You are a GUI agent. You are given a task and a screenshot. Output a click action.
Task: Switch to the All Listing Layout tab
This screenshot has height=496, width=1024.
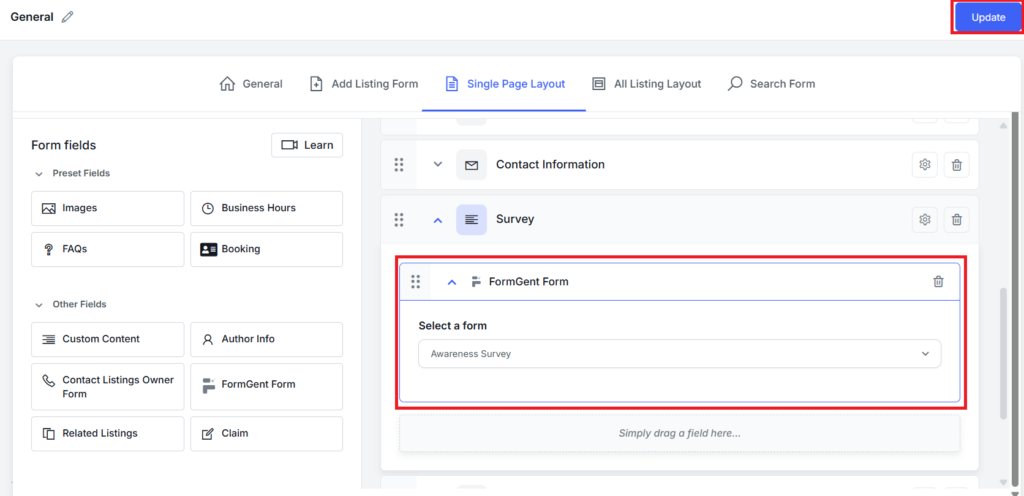(x=646, y=84)
